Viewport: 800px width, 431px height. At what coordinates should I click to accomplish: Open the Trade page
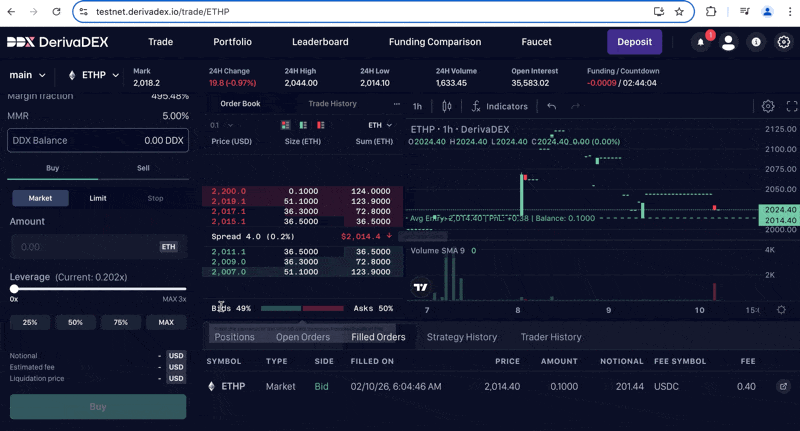[x=160, y=42]
